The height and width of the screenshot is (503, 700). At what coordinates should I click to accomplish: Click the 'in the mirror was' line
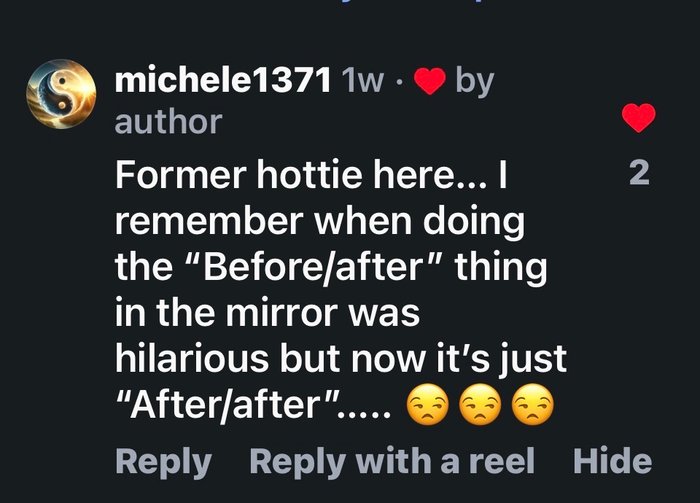[267, 312]
